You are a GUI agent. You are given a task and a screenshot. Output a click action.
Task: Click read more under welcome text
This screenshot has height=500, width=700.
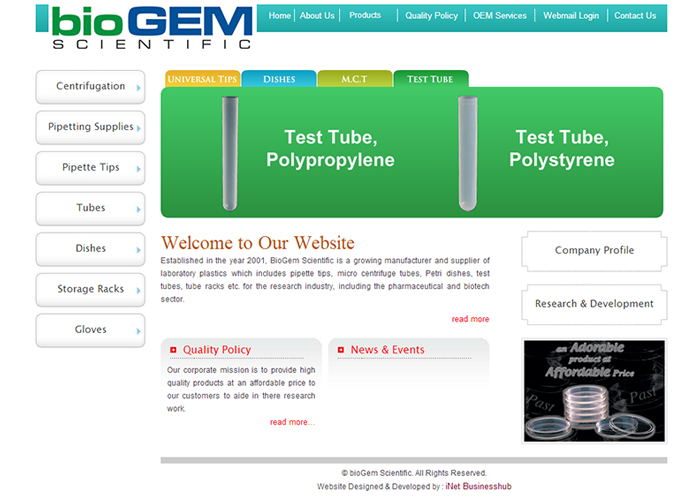click(x=470, y=319)
